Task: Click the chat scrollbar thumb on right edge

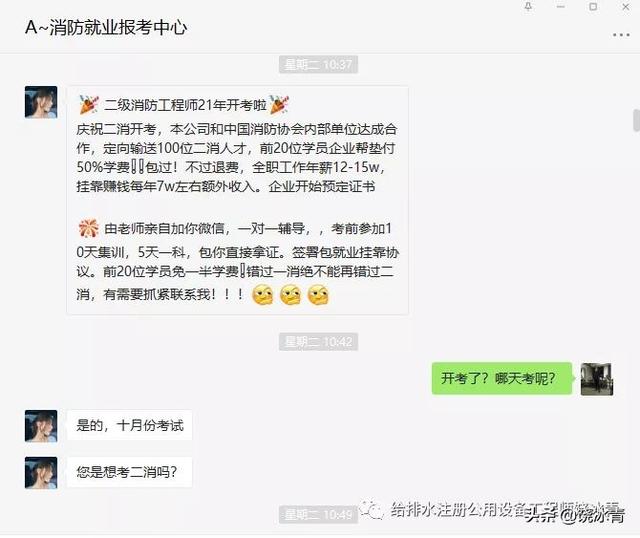Action: pos(636,120)
